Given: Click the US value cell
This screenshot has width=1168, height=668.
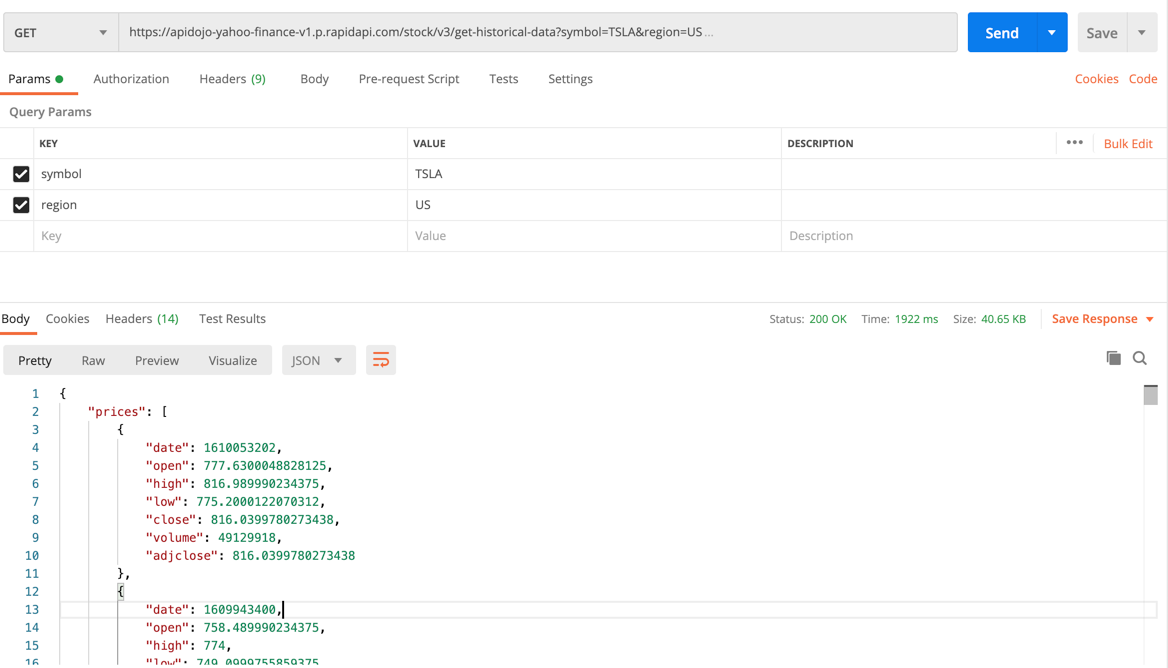Looking at the screenshot, I should pos(594,205).
